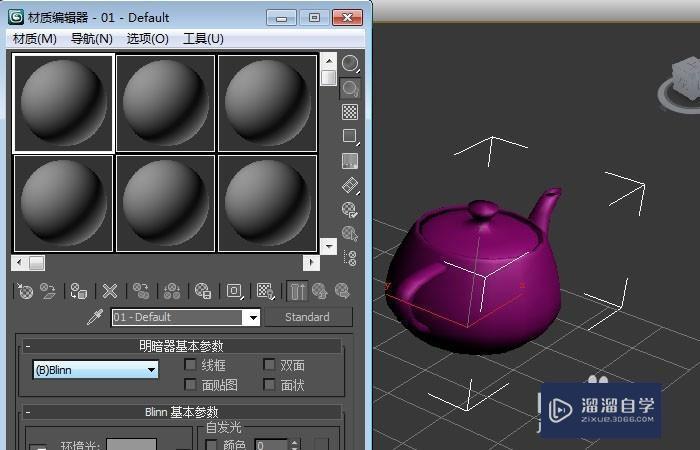Click the Make Unique icon
The image size is (700, 450).
coord(172,291)
